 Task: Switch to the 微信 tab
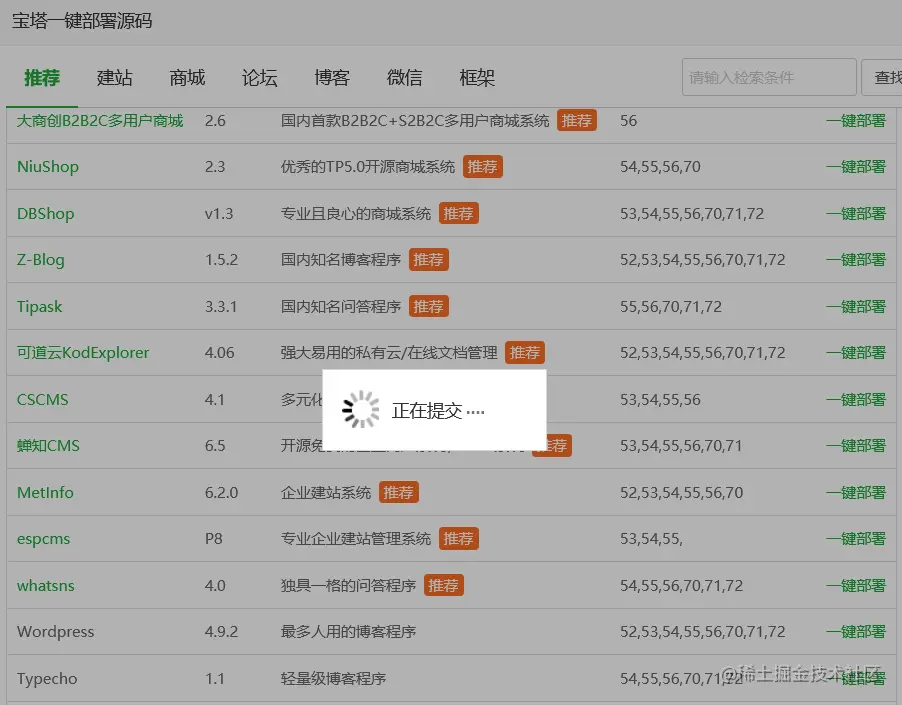pyautogui.click(x=404, y=78)
